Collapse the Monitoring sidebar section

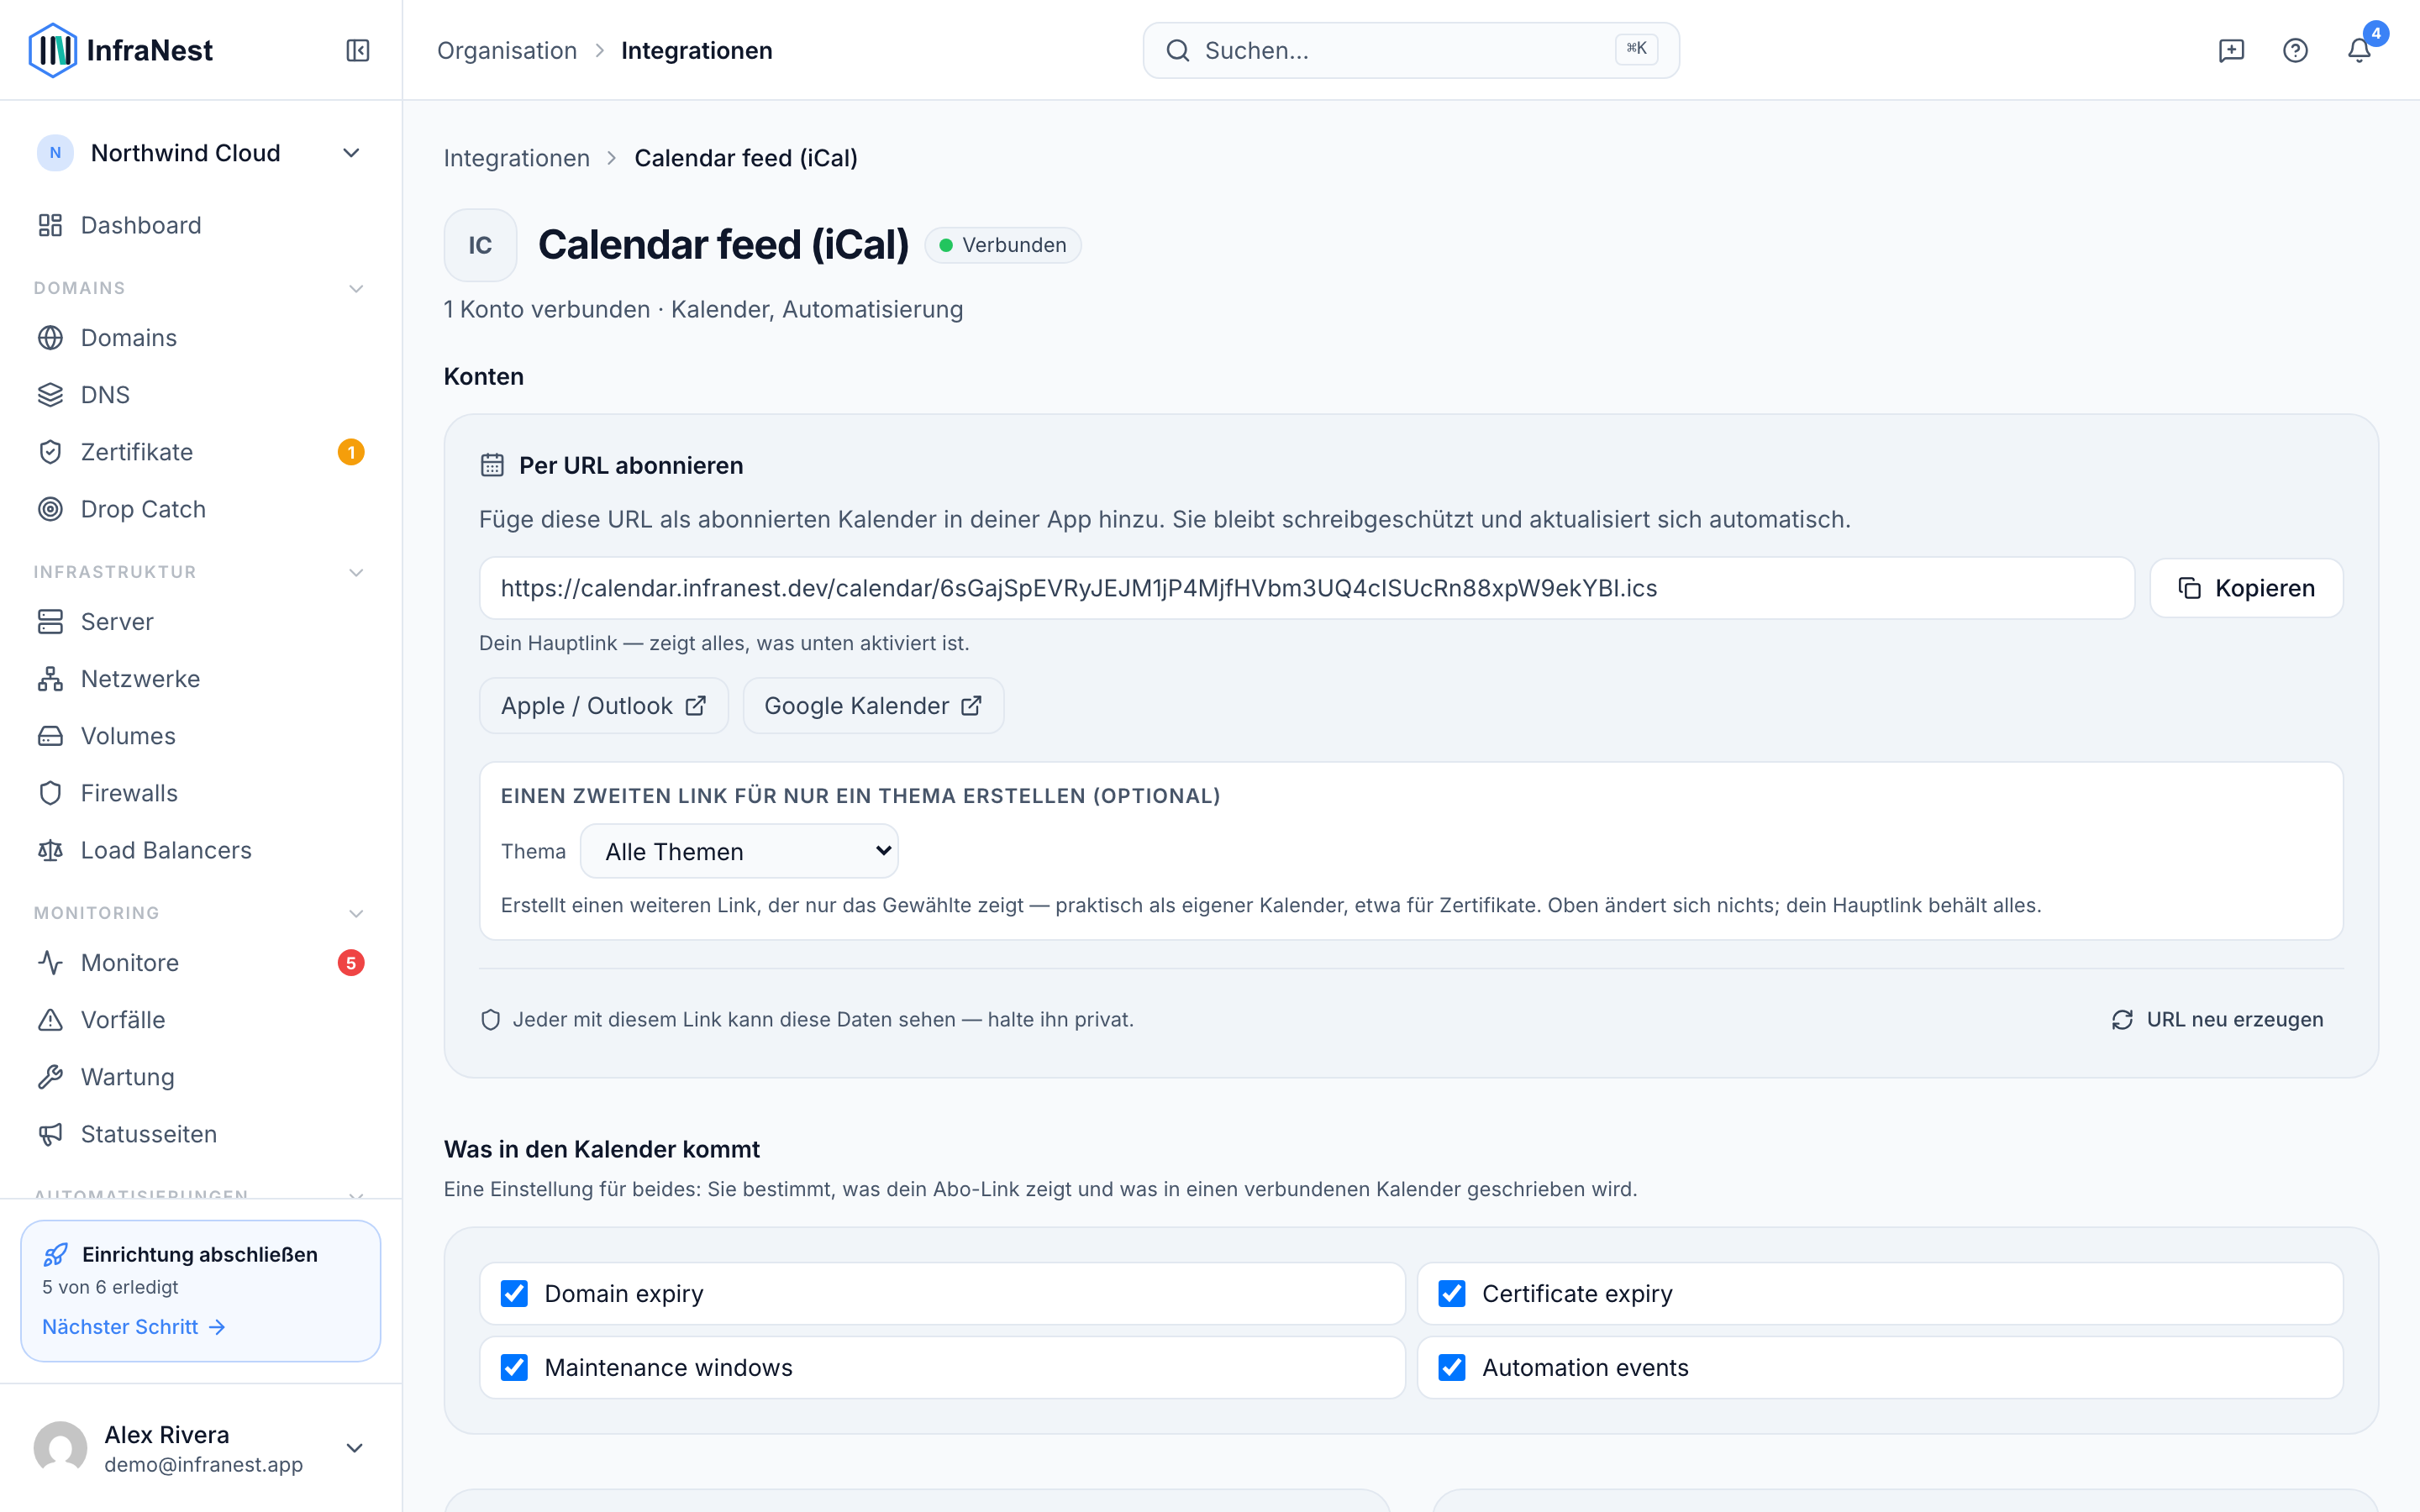(x=355, y=914)
